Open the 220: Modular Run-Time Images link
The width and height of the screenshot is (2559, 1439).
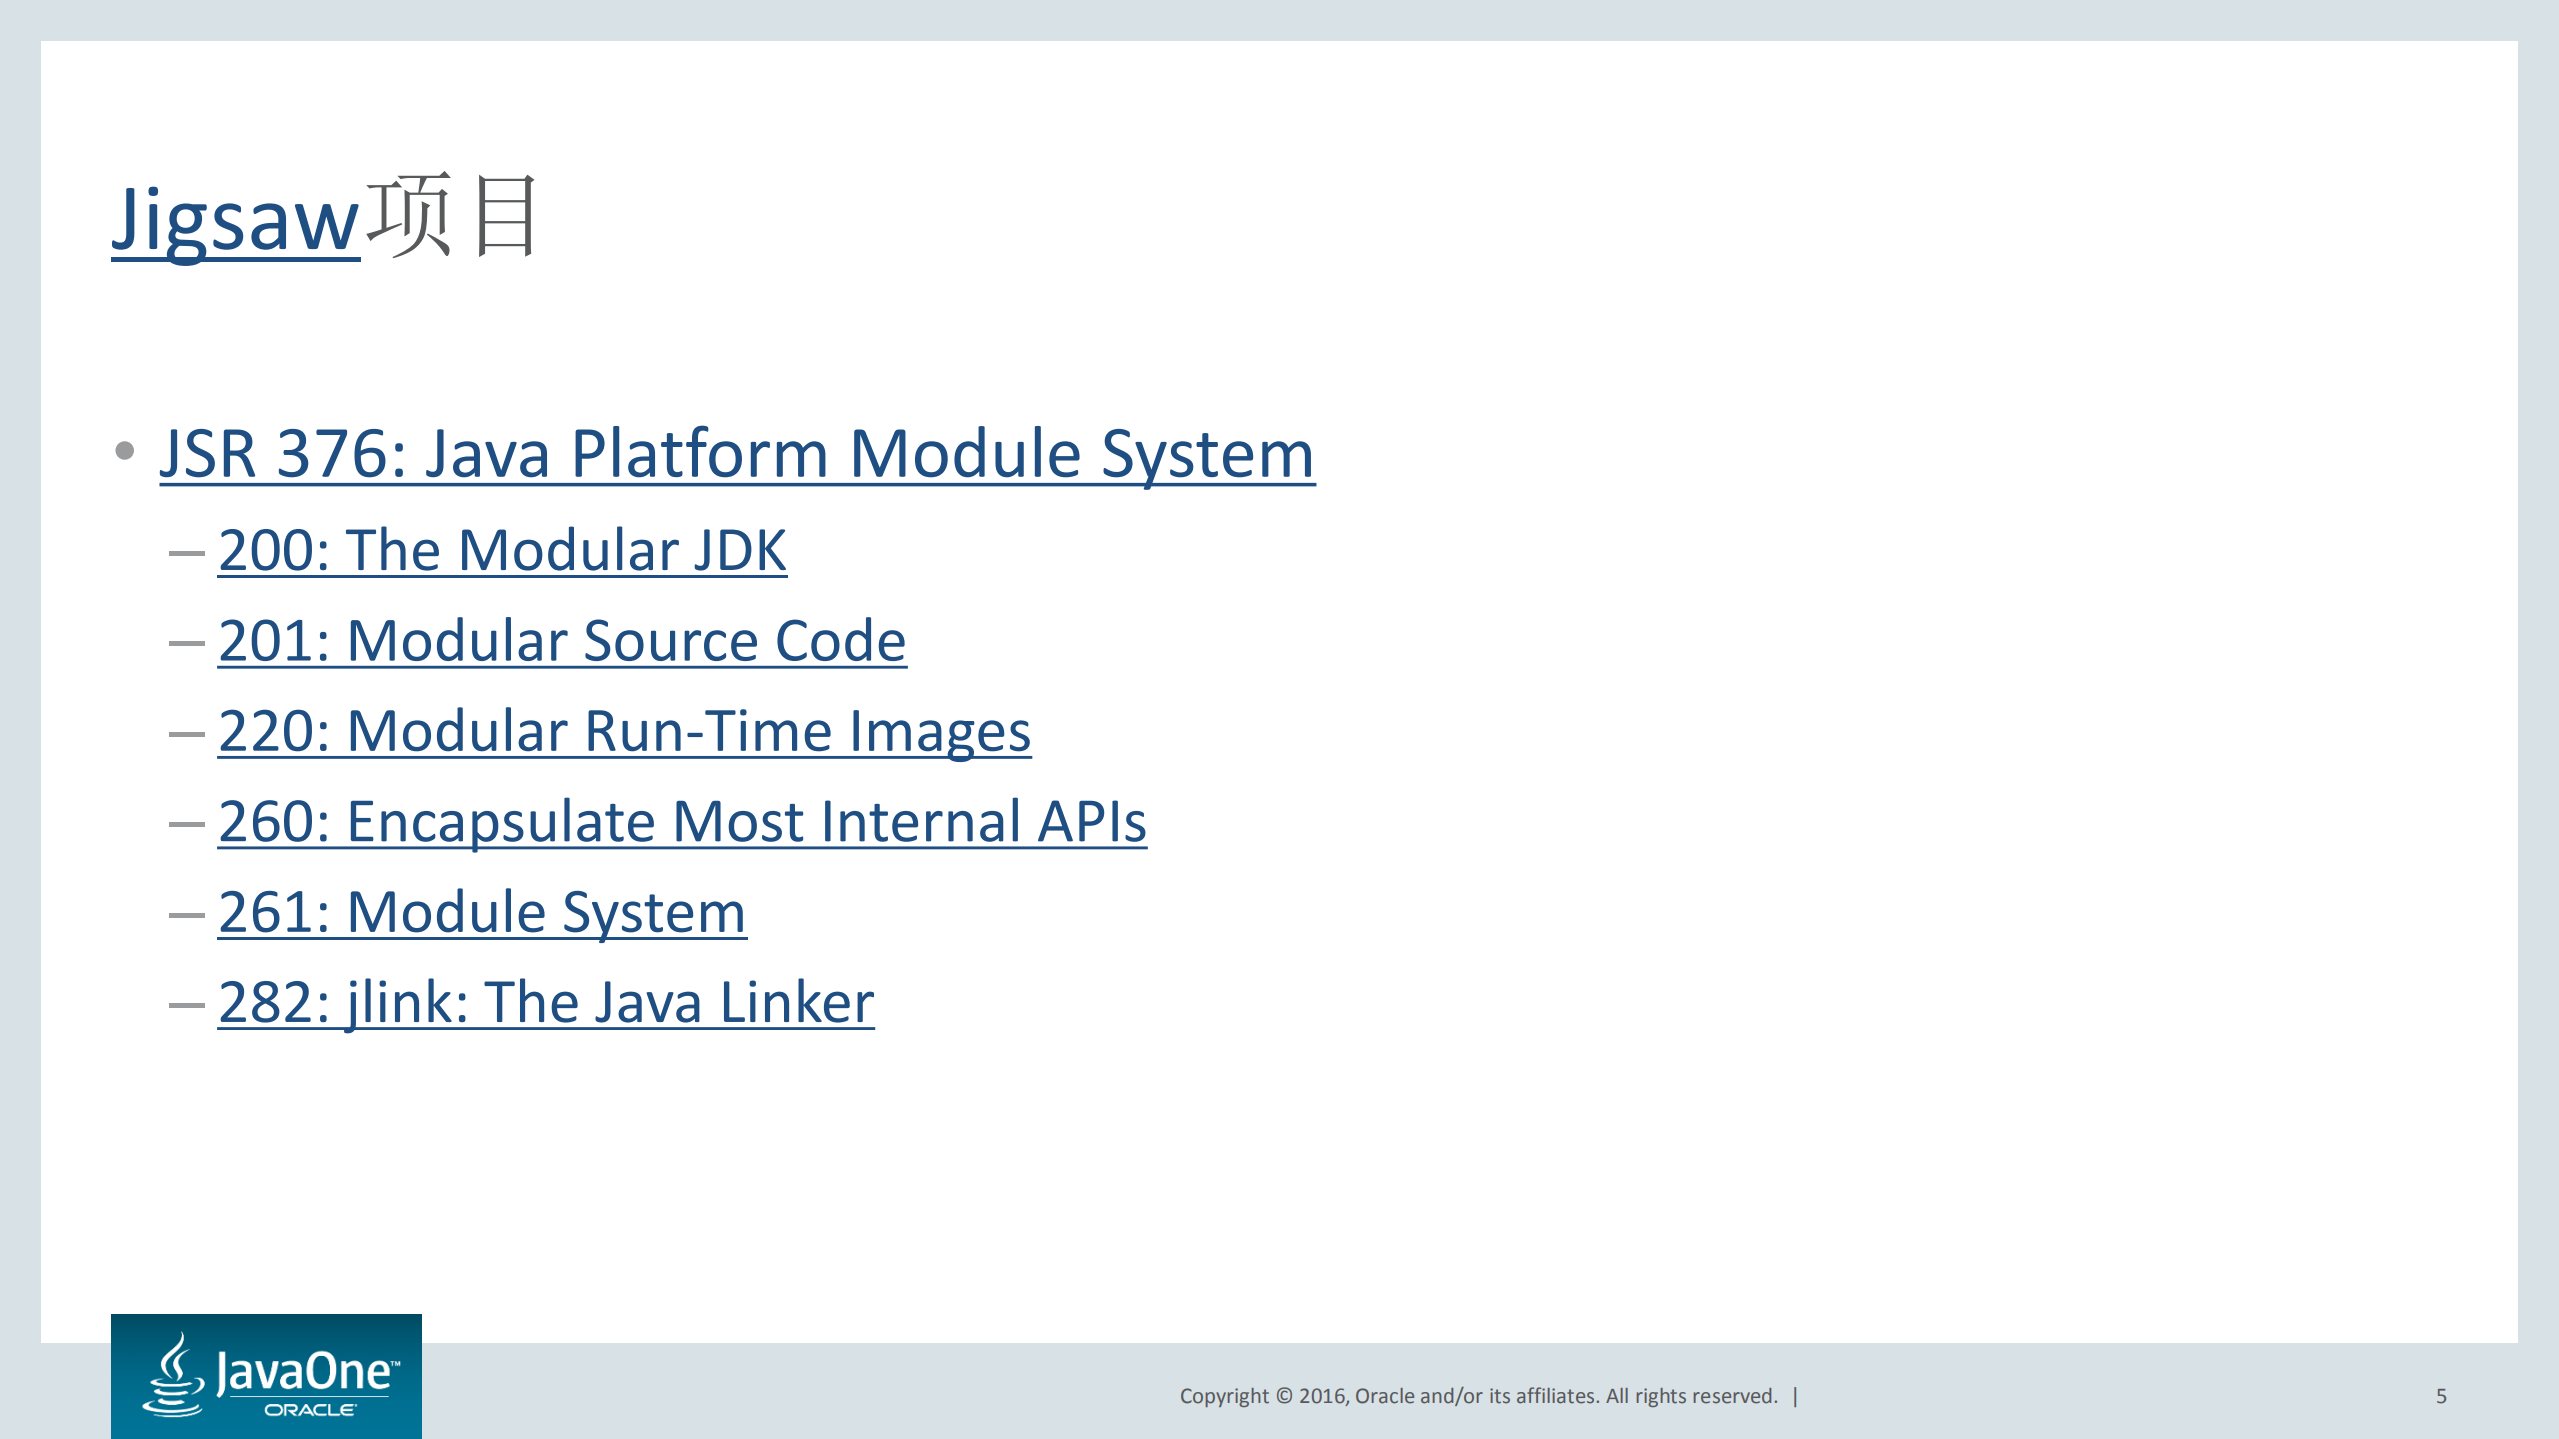(625, 730)
